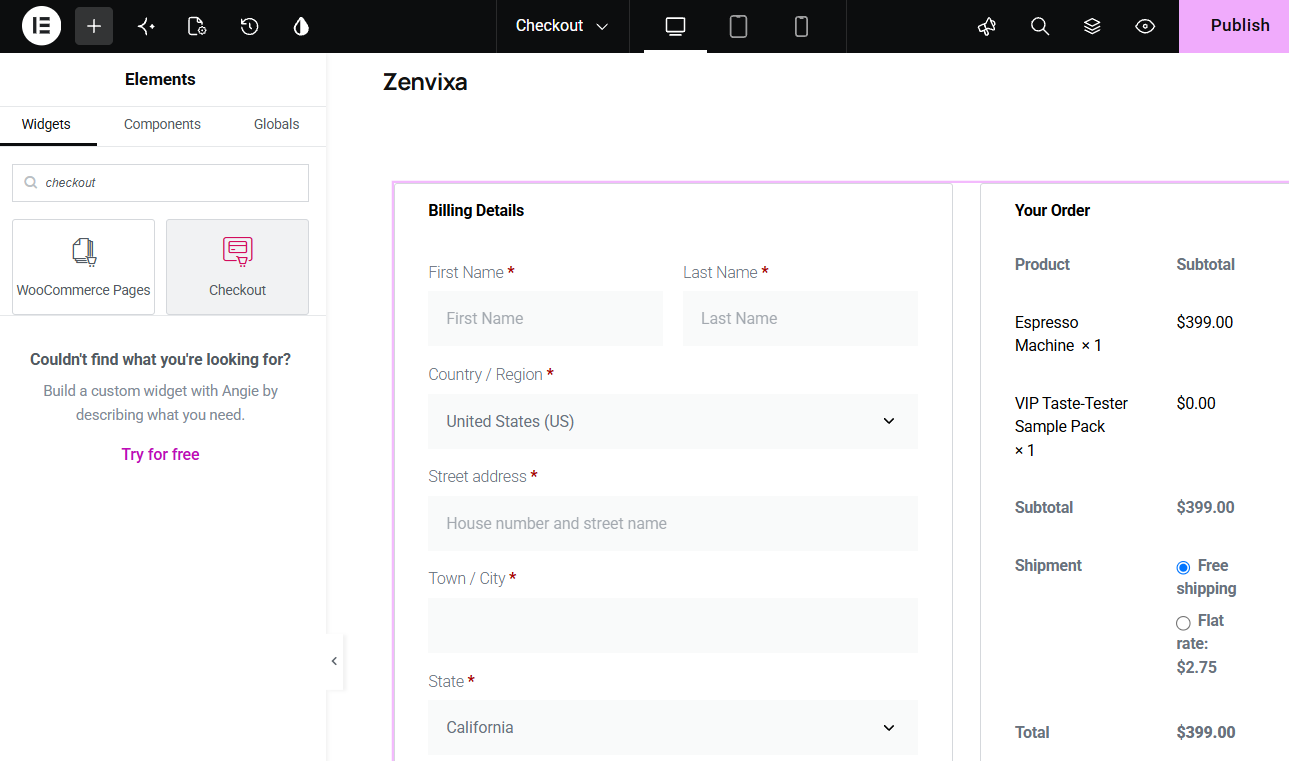Click the Espresso Machine × 1 product row
The width and height of the screenshot is (1289, 761).
[1058, 334]
